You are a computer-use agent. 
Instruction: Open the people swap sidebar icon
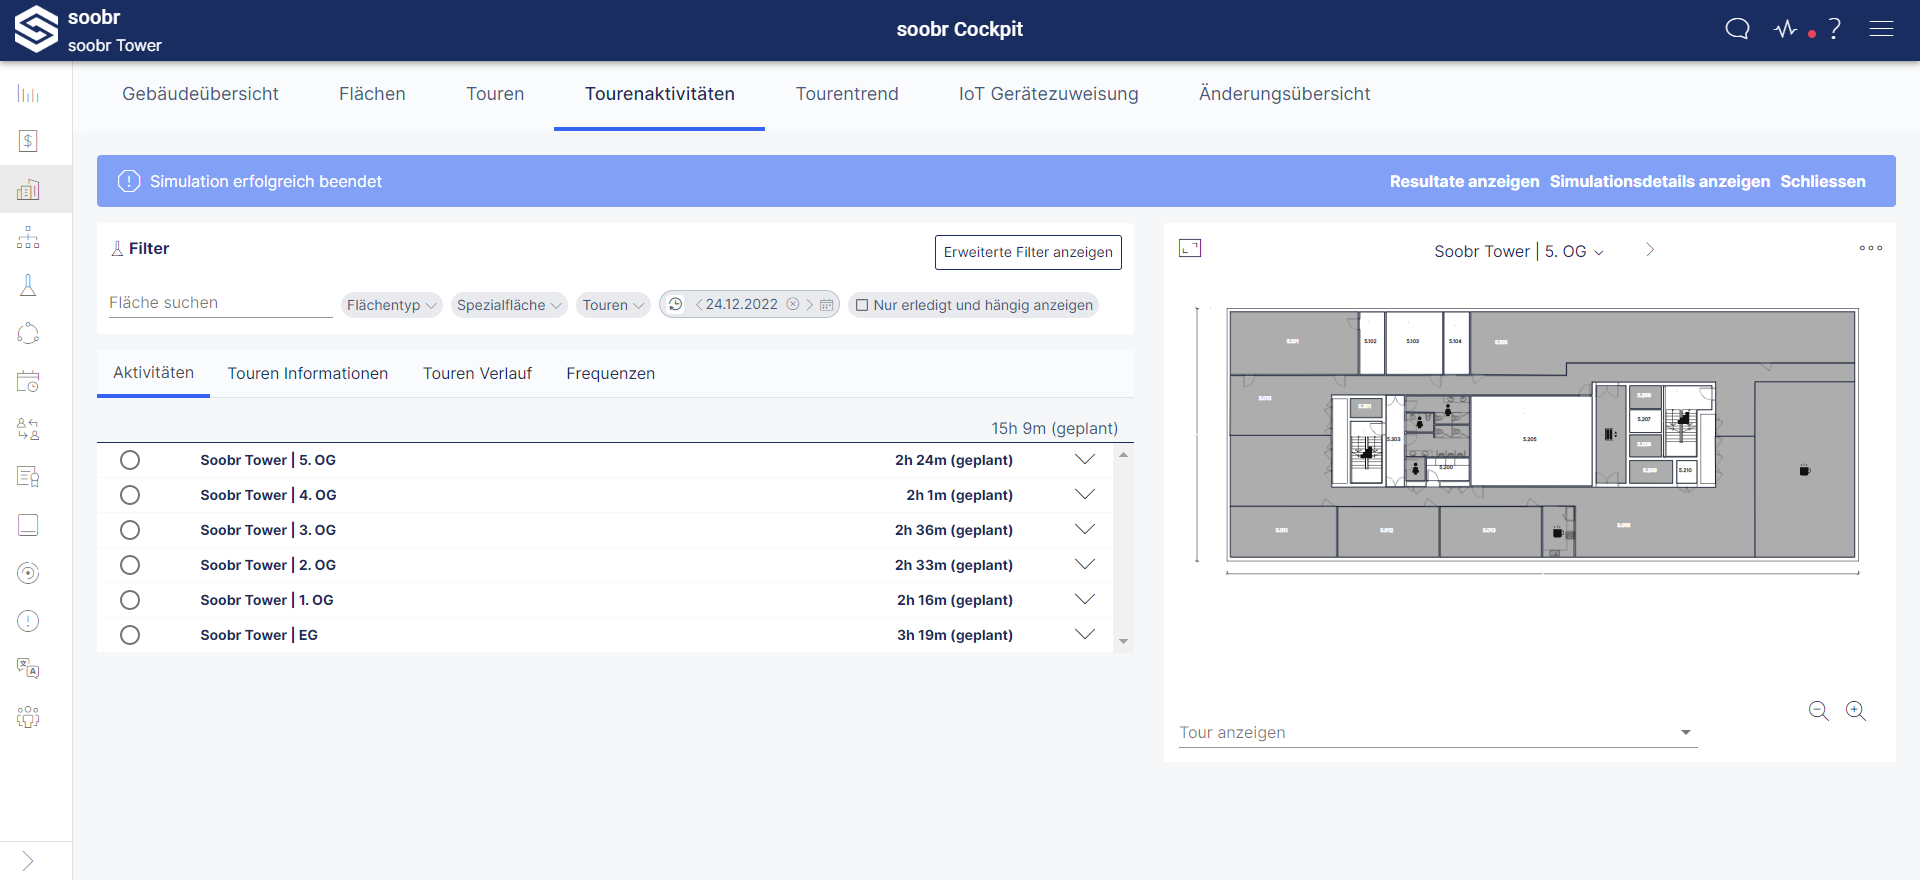coord(28,429)
